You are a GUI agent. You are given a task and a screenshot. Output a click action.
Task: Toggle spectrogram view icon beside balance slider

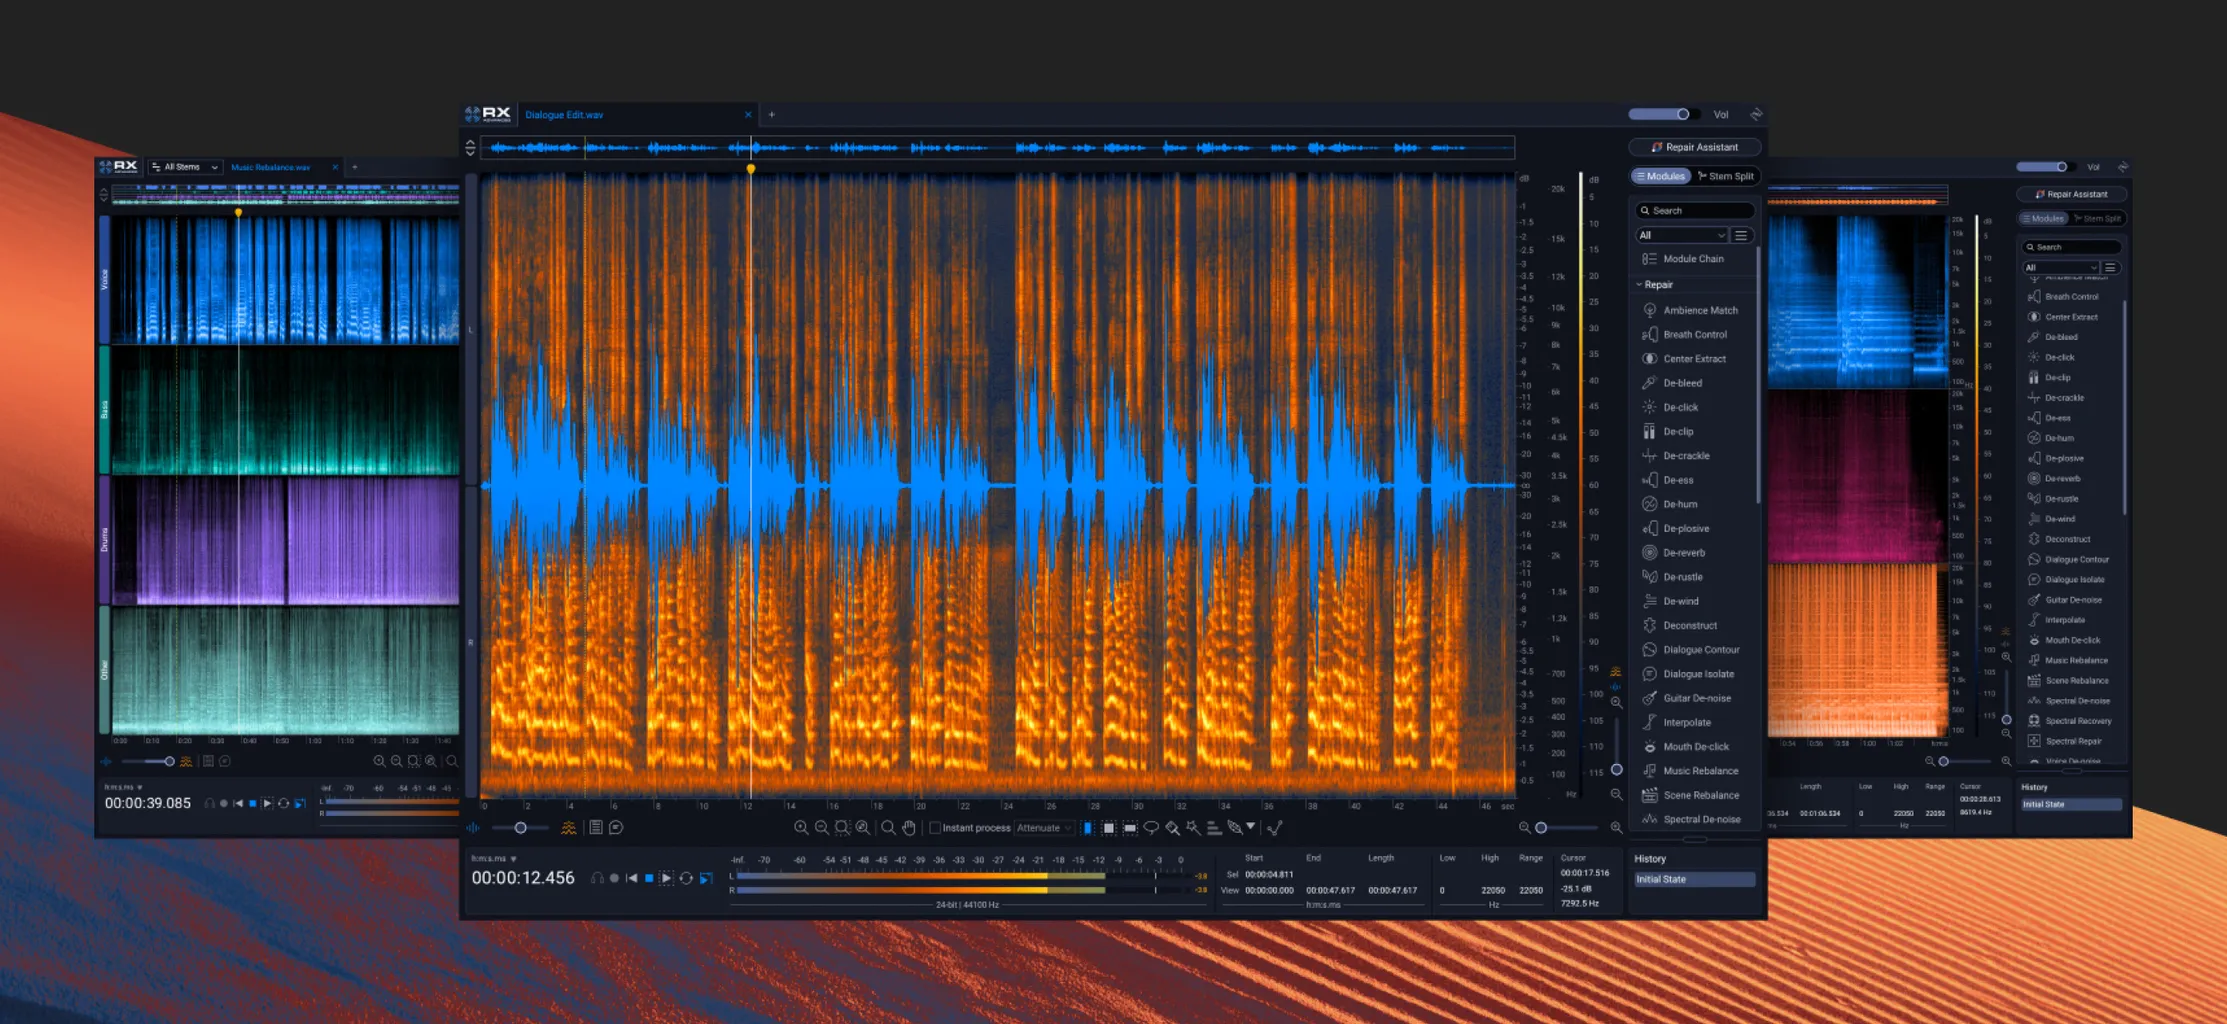[x=568, y=828]
